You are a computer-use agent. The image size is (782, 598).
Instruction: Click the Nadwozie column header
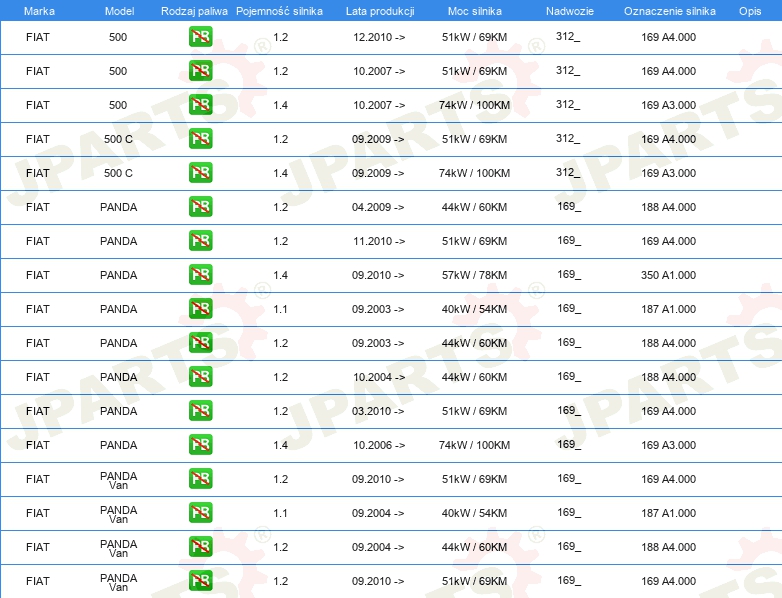pos(570,11)
